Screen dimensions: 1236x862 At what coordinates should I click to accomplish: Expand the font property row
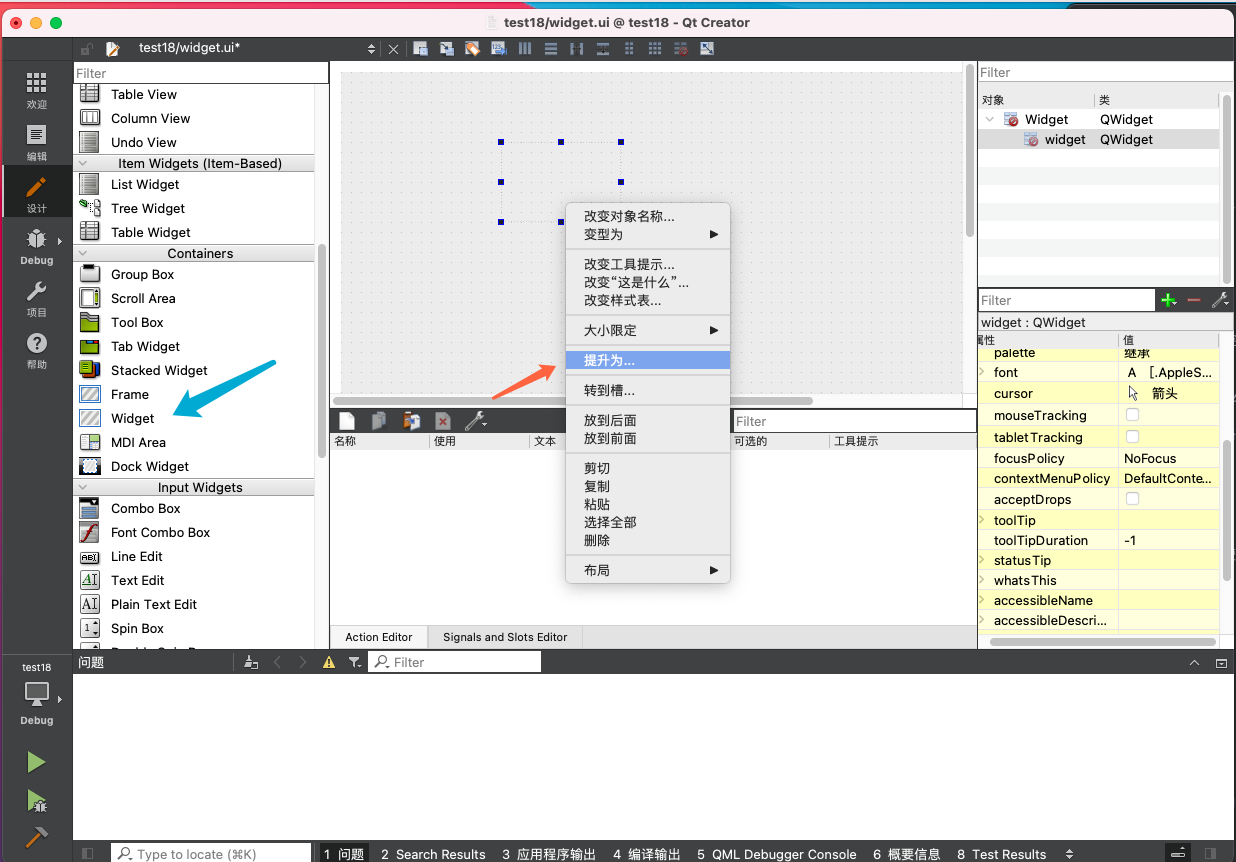pyautogui.click(x=982, y=372)
